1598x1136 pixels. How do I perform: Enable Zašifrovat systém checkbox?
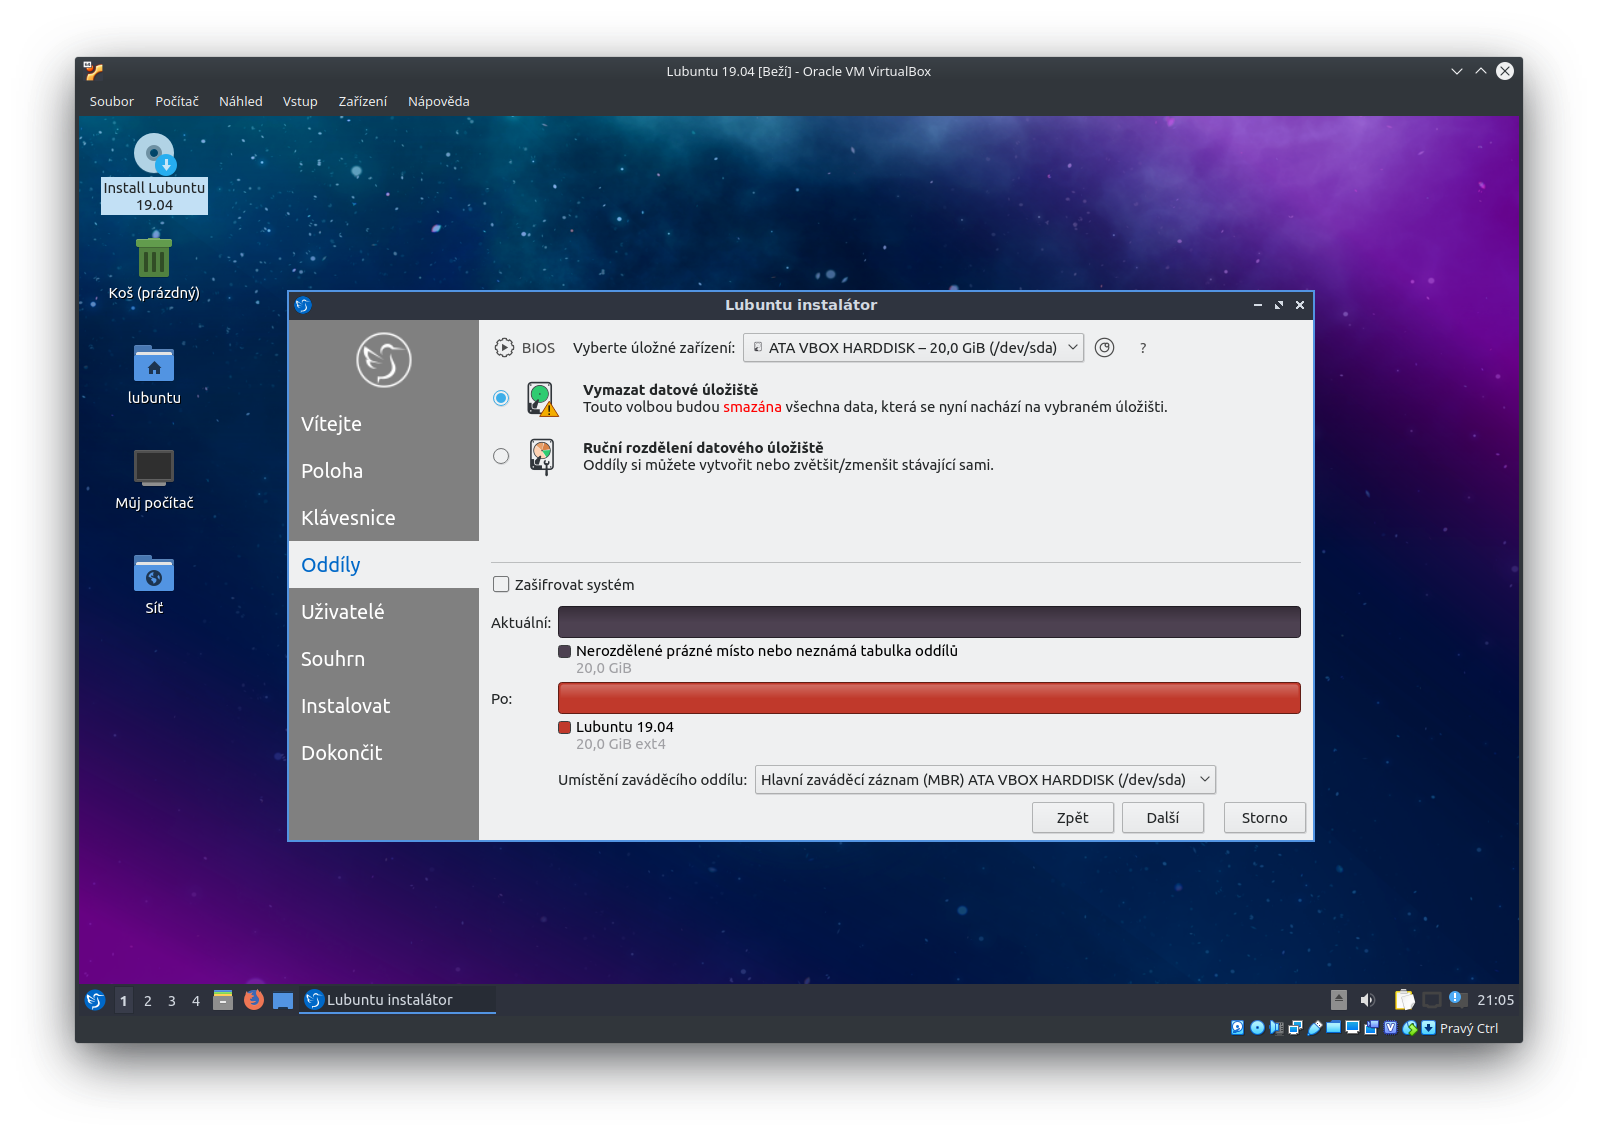[501, 584]
